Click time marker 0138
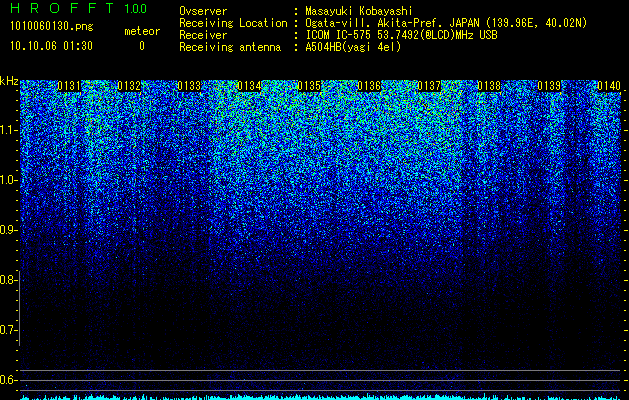 pos(489,86)
